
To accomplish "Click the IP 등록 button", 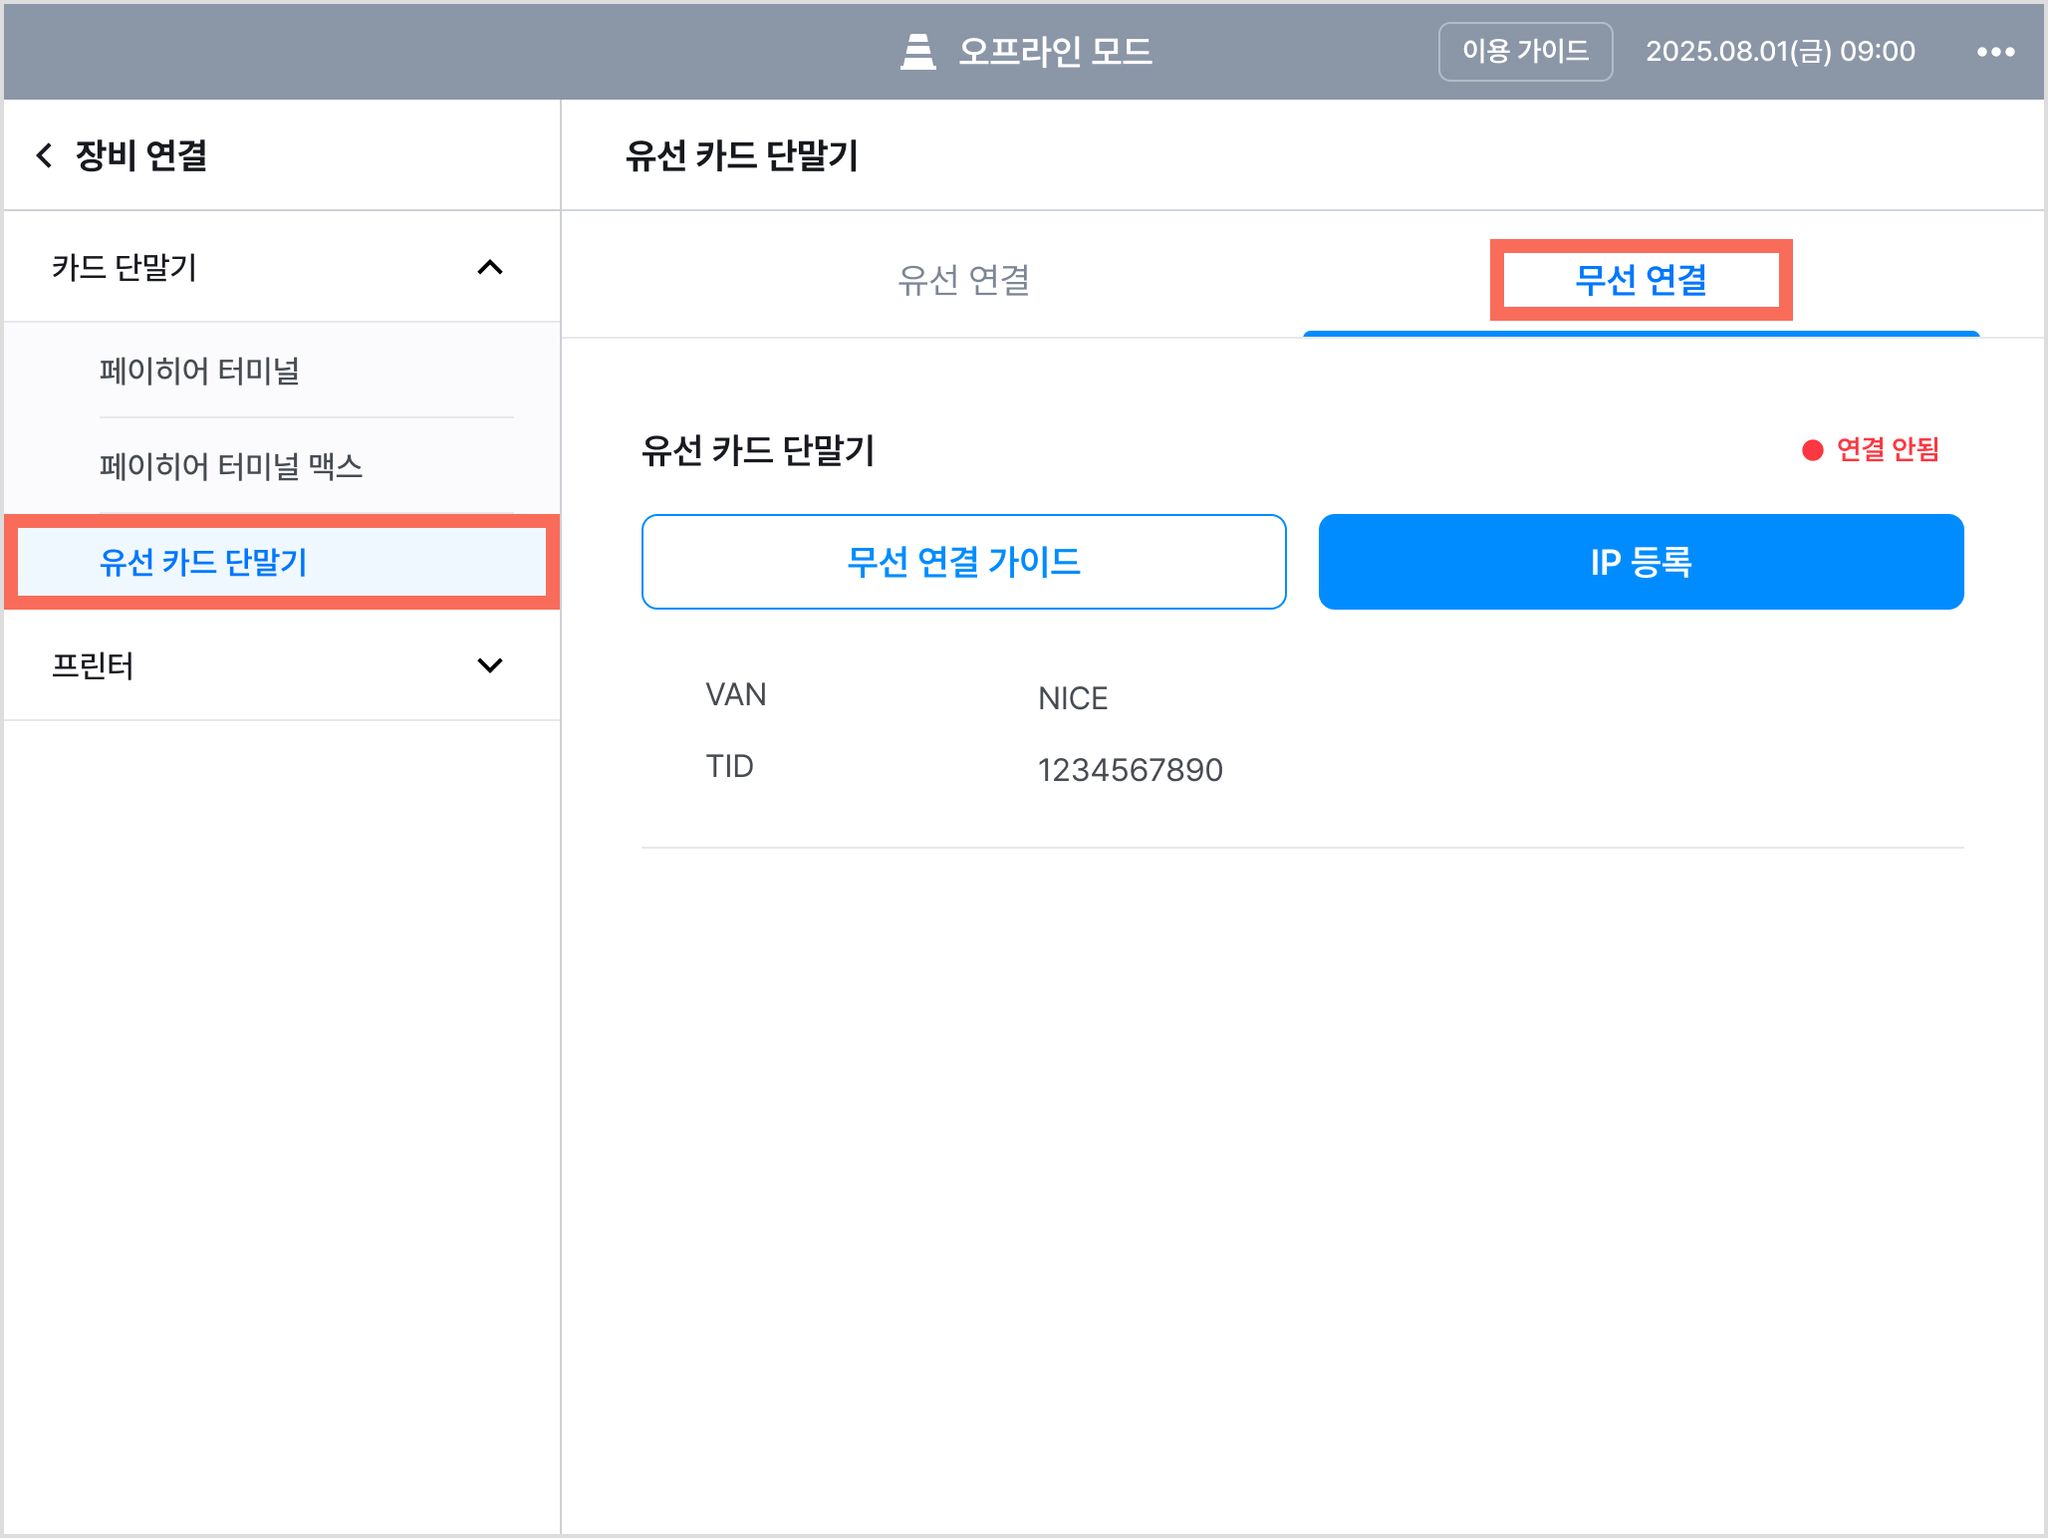I will (x=1641, y=562).
